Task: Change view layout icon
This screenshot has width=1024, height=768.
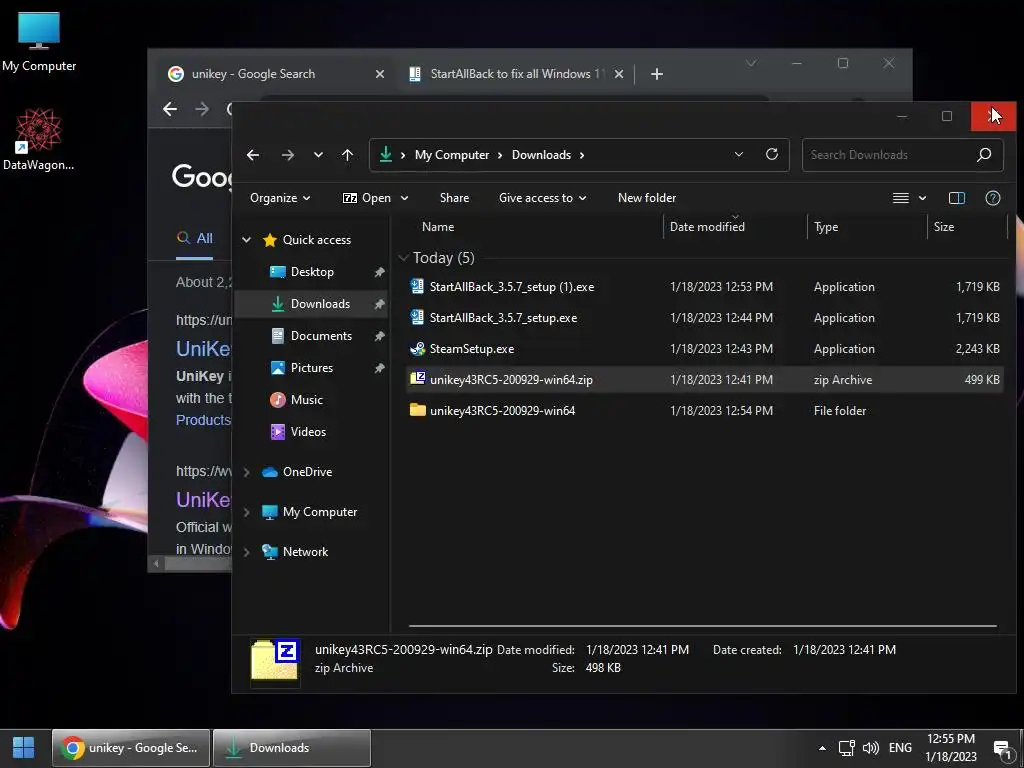Action: [x=901, y=198]
